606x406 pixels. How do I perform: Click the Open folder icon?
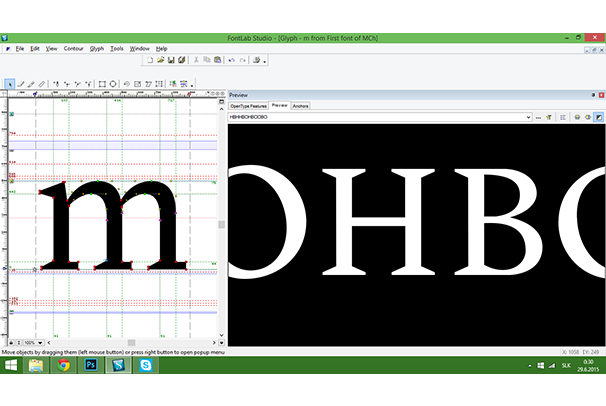[x=160, y=60]
